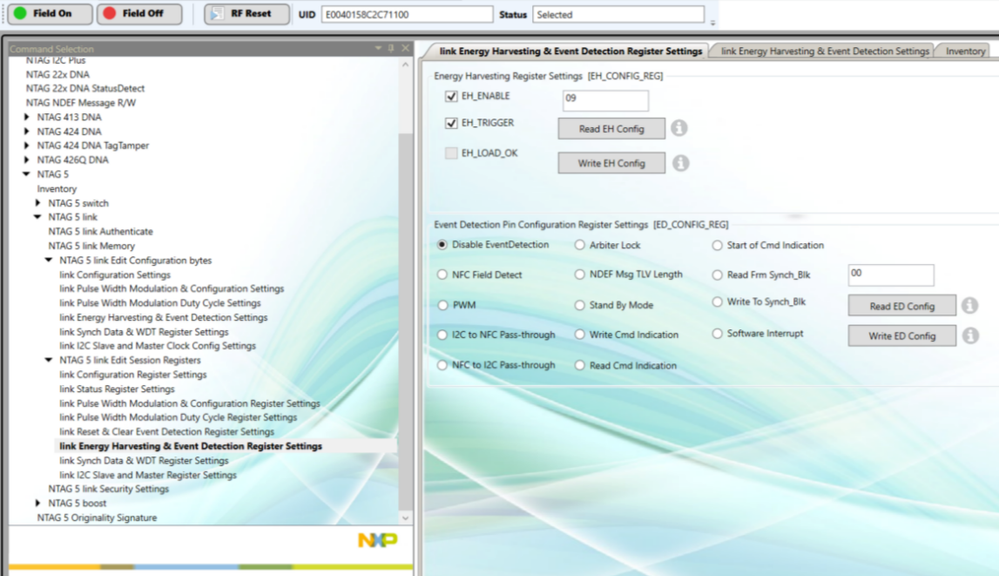999x576 pixels.
Task: Collapse the NTAG 5 tree node
Action: tap(26, 174)
